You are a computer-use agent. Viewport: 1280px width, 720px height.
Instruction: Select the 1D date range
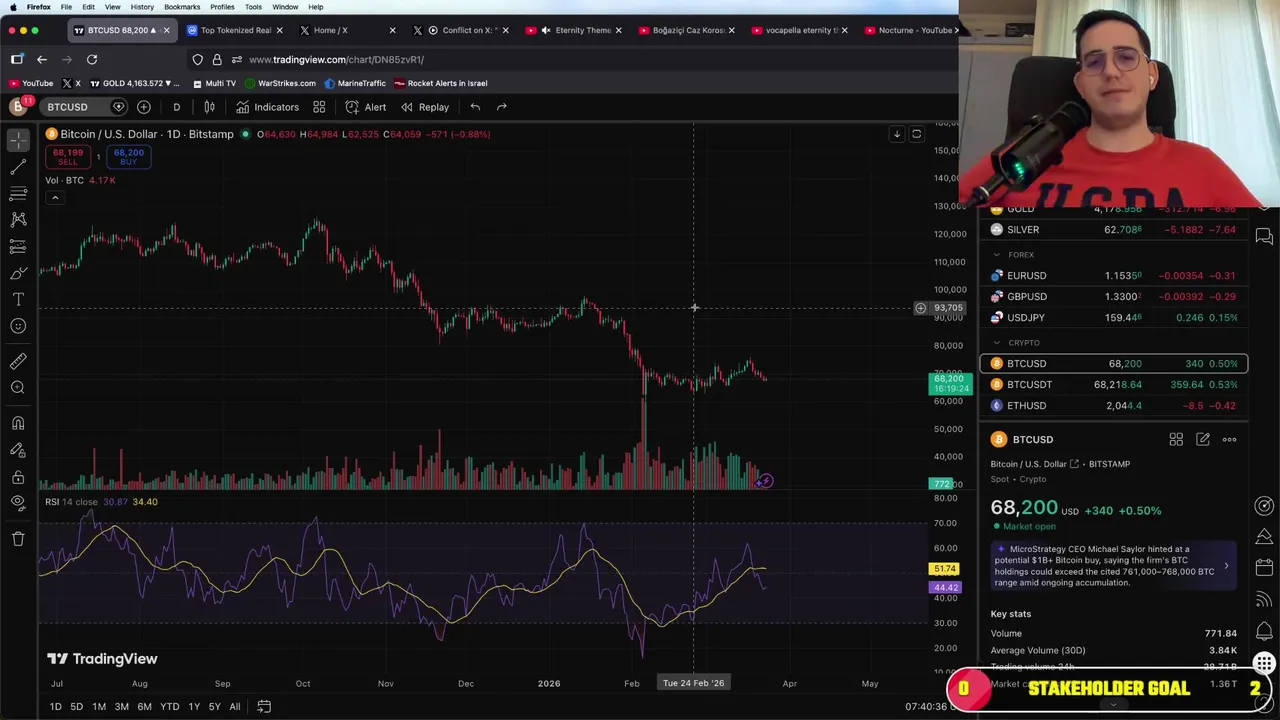pos(55,707)
